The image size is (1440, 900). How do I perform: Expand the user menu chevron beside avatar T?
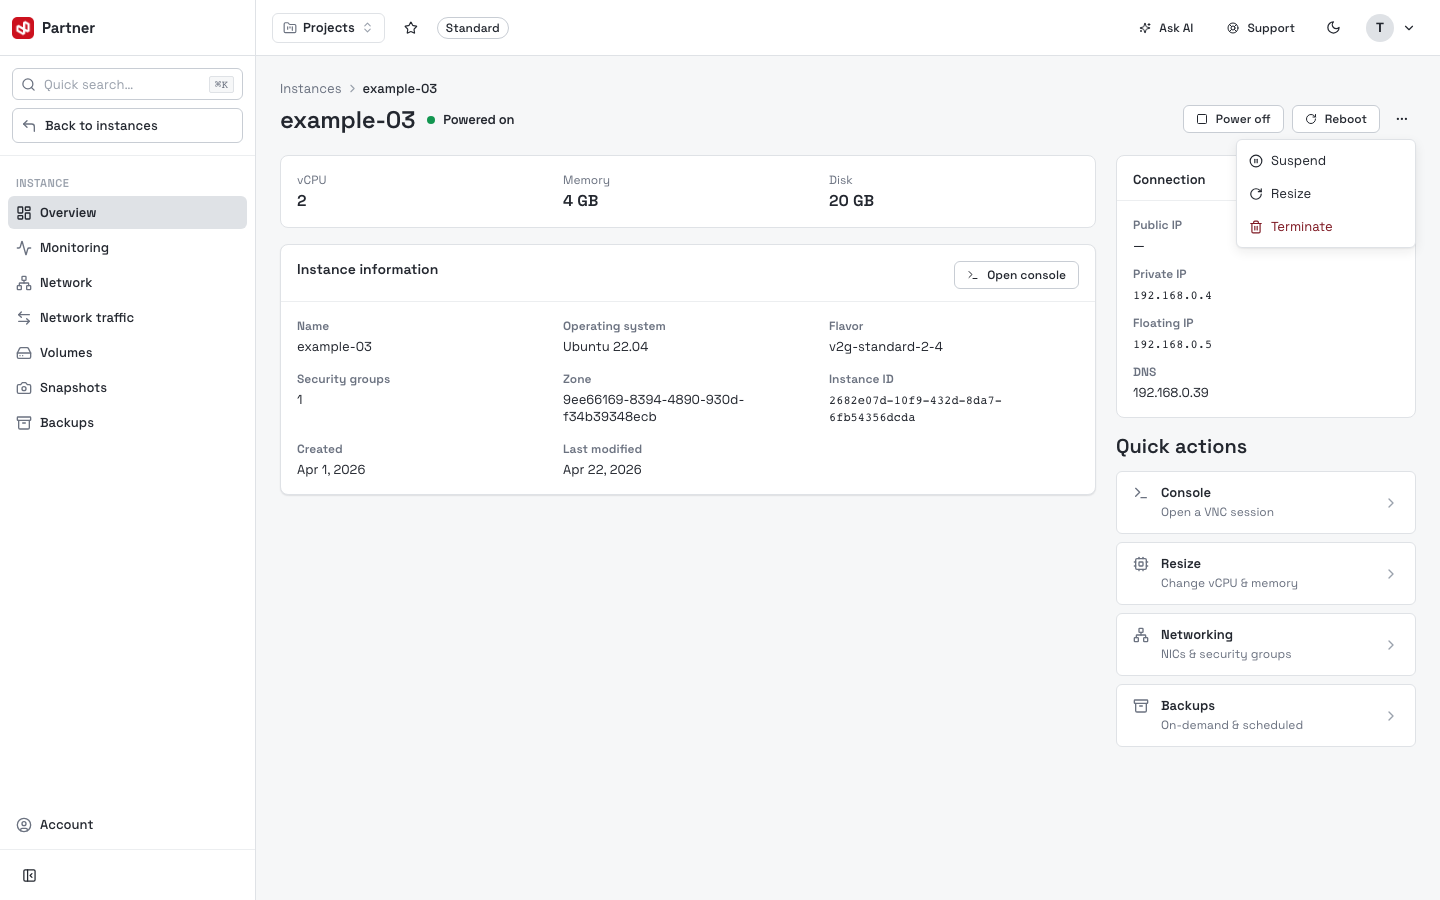(1409, 28)
